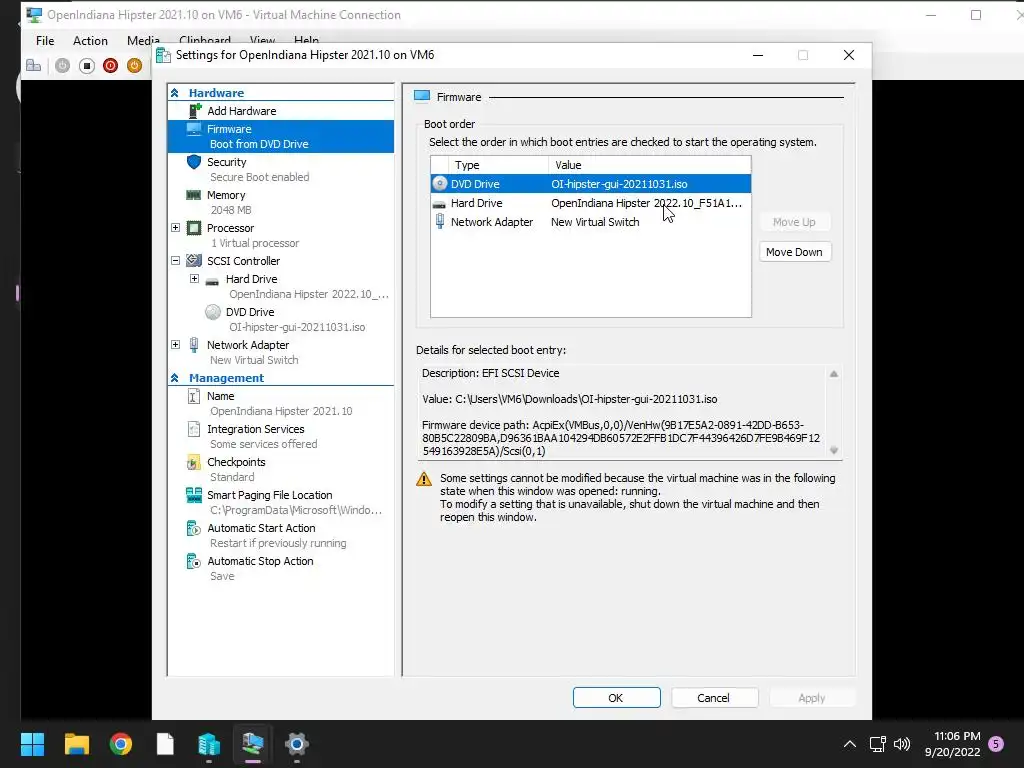
Task: Select the Network Adapter boot entry row
Action: click(x=591, y=222)
